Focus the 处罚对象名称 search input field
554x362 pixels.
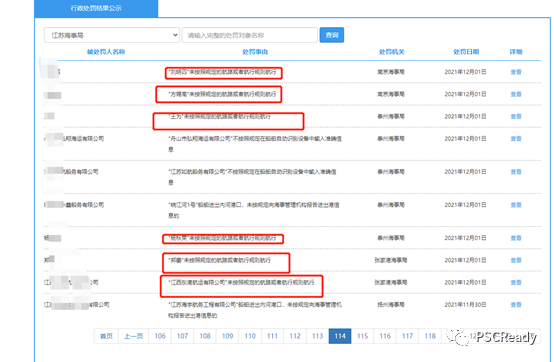[x=250, y=35]
